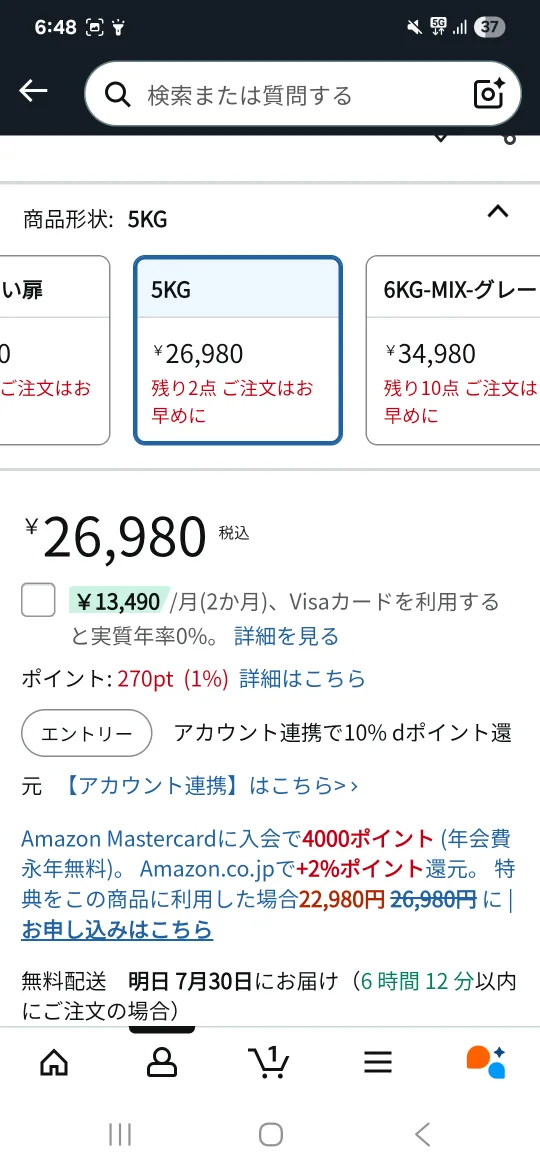This screenshot has height=1170, width=540.
Task: Open Rufus AI assistant icon
Action: coord(486,1063)
